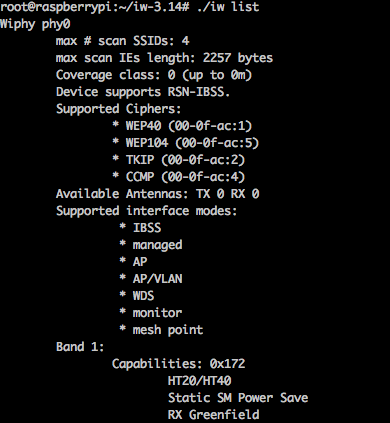Click the AP/VLAN mode entry

151,279
